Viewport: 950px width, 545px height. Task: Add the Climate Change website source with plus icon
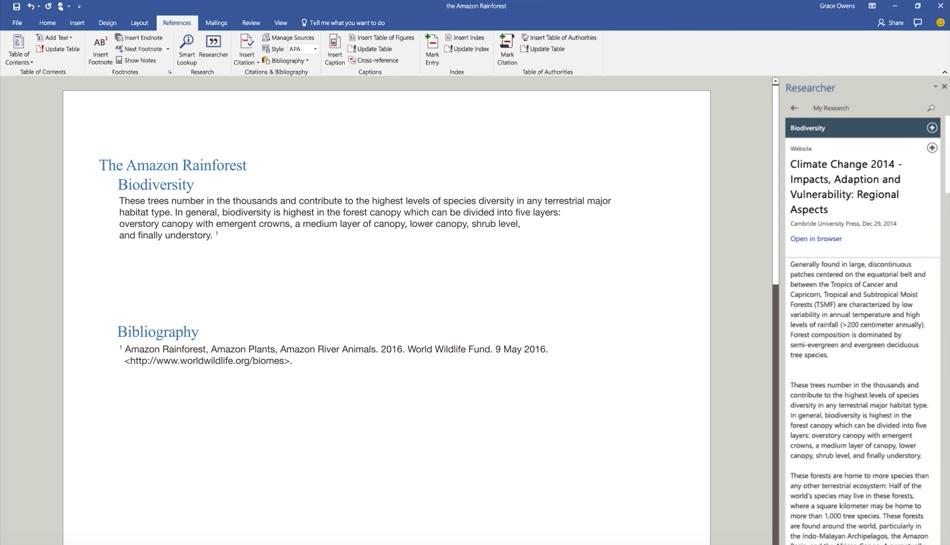932,148
